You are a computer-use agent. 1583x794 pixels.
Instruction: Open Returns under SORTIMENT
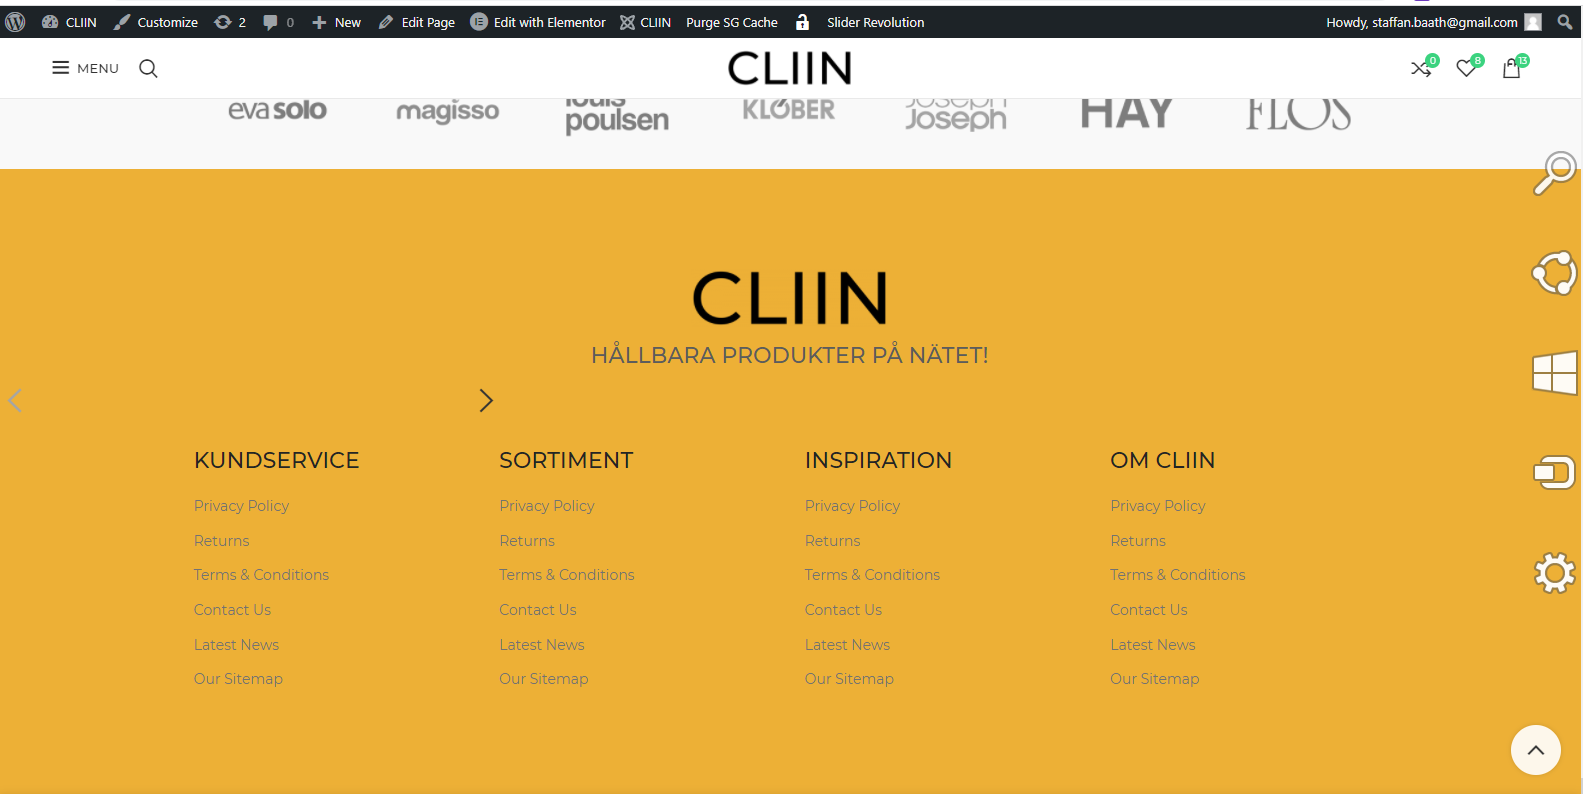[527, 541]
